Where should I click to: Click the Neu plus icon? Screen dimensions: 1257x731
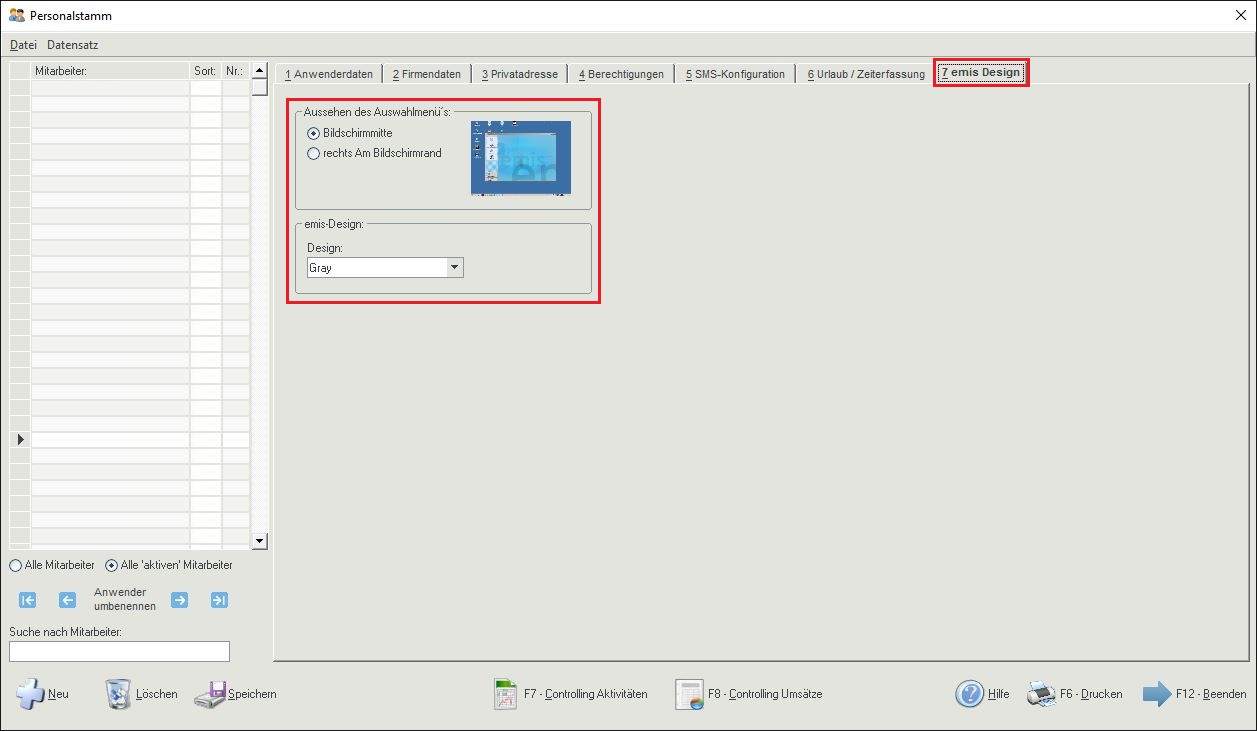coord(30,693)
